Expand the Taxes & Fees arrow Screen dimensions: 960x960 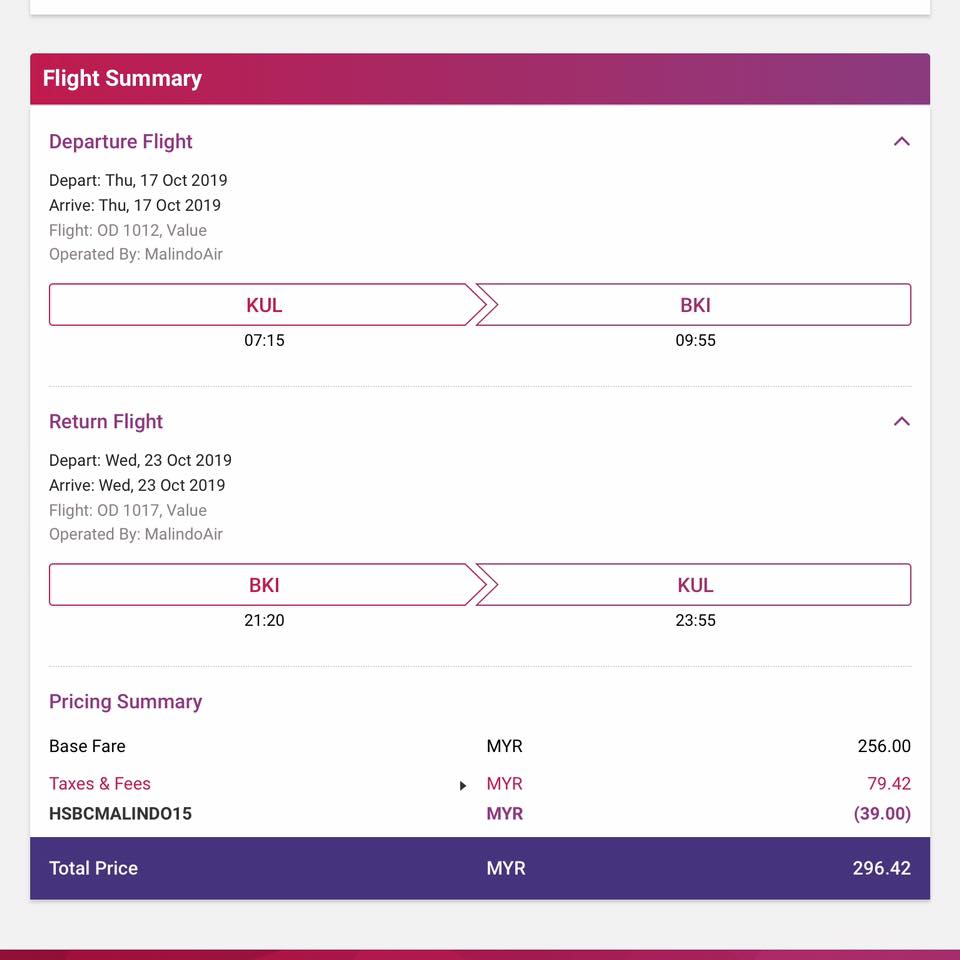tap(463, 786)
